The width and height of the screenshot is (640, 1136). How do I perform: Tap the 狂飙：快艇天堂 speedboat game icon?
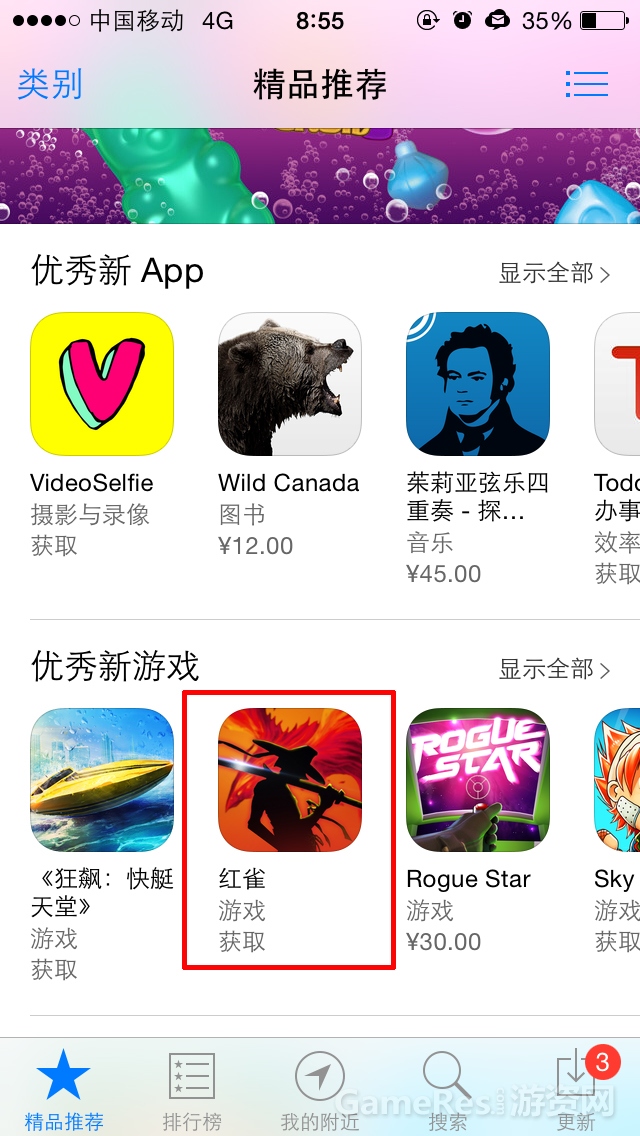point(101,780)
